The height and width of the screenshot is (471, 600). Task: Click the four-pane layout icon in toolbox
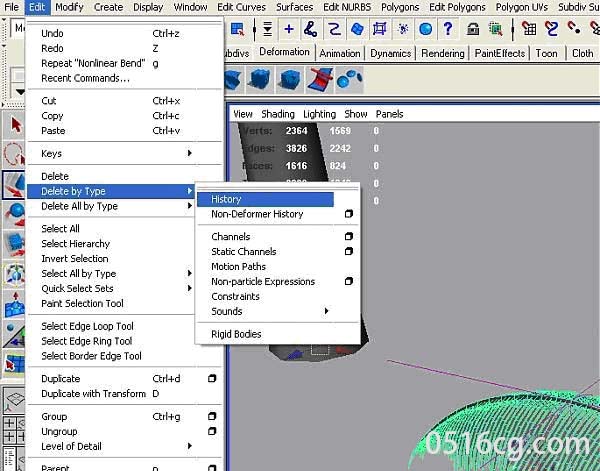pos(14,429)
